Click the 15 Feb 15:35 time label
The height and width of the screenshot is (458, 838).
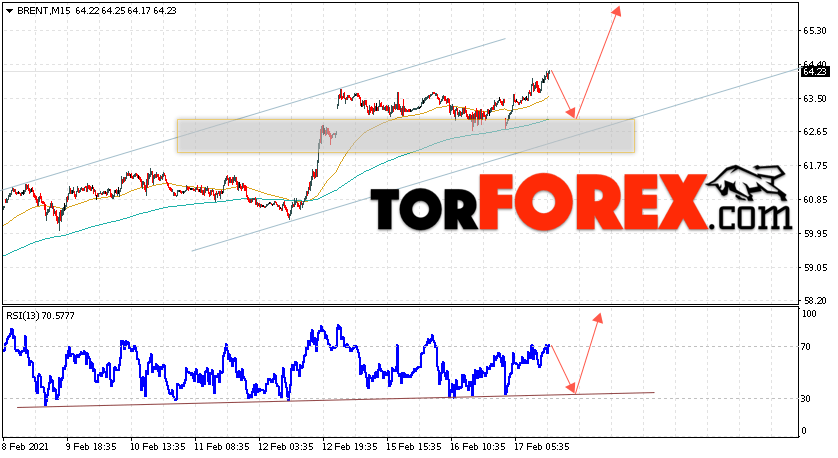point(414,446)
